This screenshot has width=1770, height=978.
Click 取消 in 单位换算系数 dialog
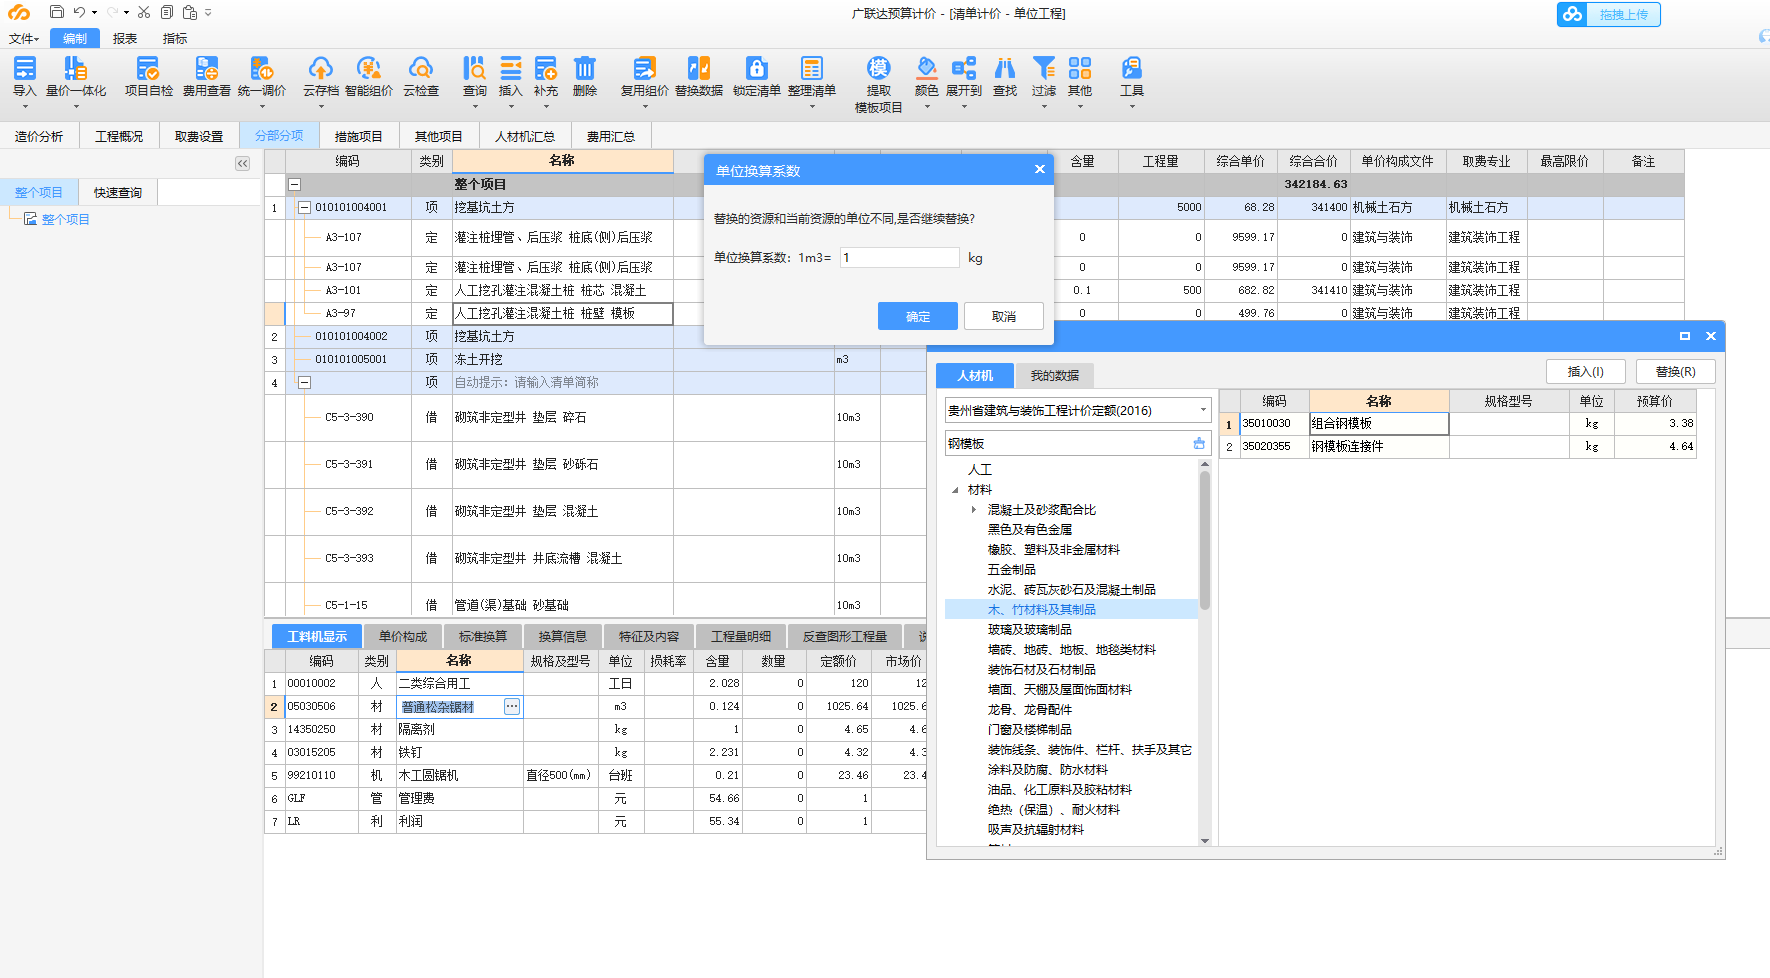click(1004, 316)
